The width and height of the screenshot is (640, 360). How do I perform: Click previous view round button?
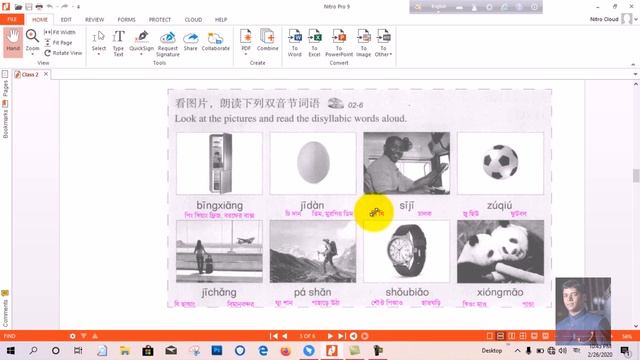(x=353, y=336)
